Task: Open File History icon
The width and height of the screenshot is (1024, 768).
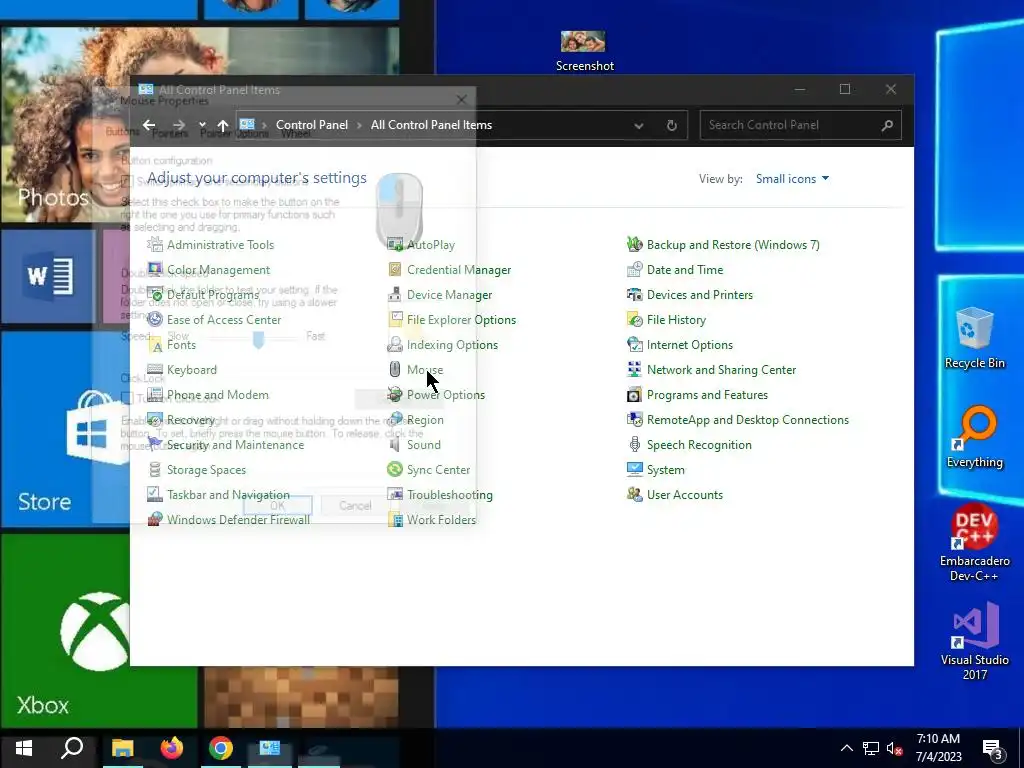Action: [635, 319]
